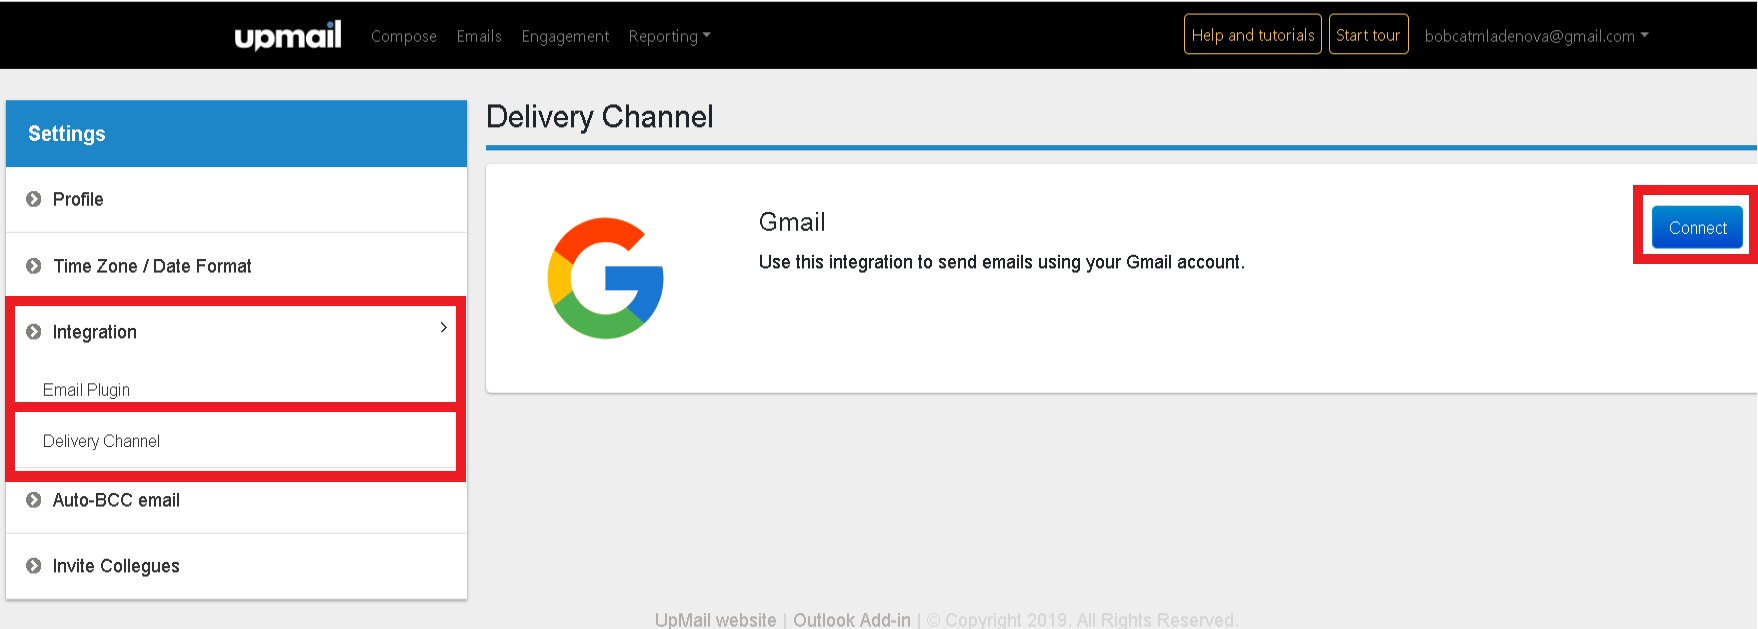Image resolution: width=1758 pixels, height=629 pixels.
Task: Click the Google G logo
Action: coord(606,278)
